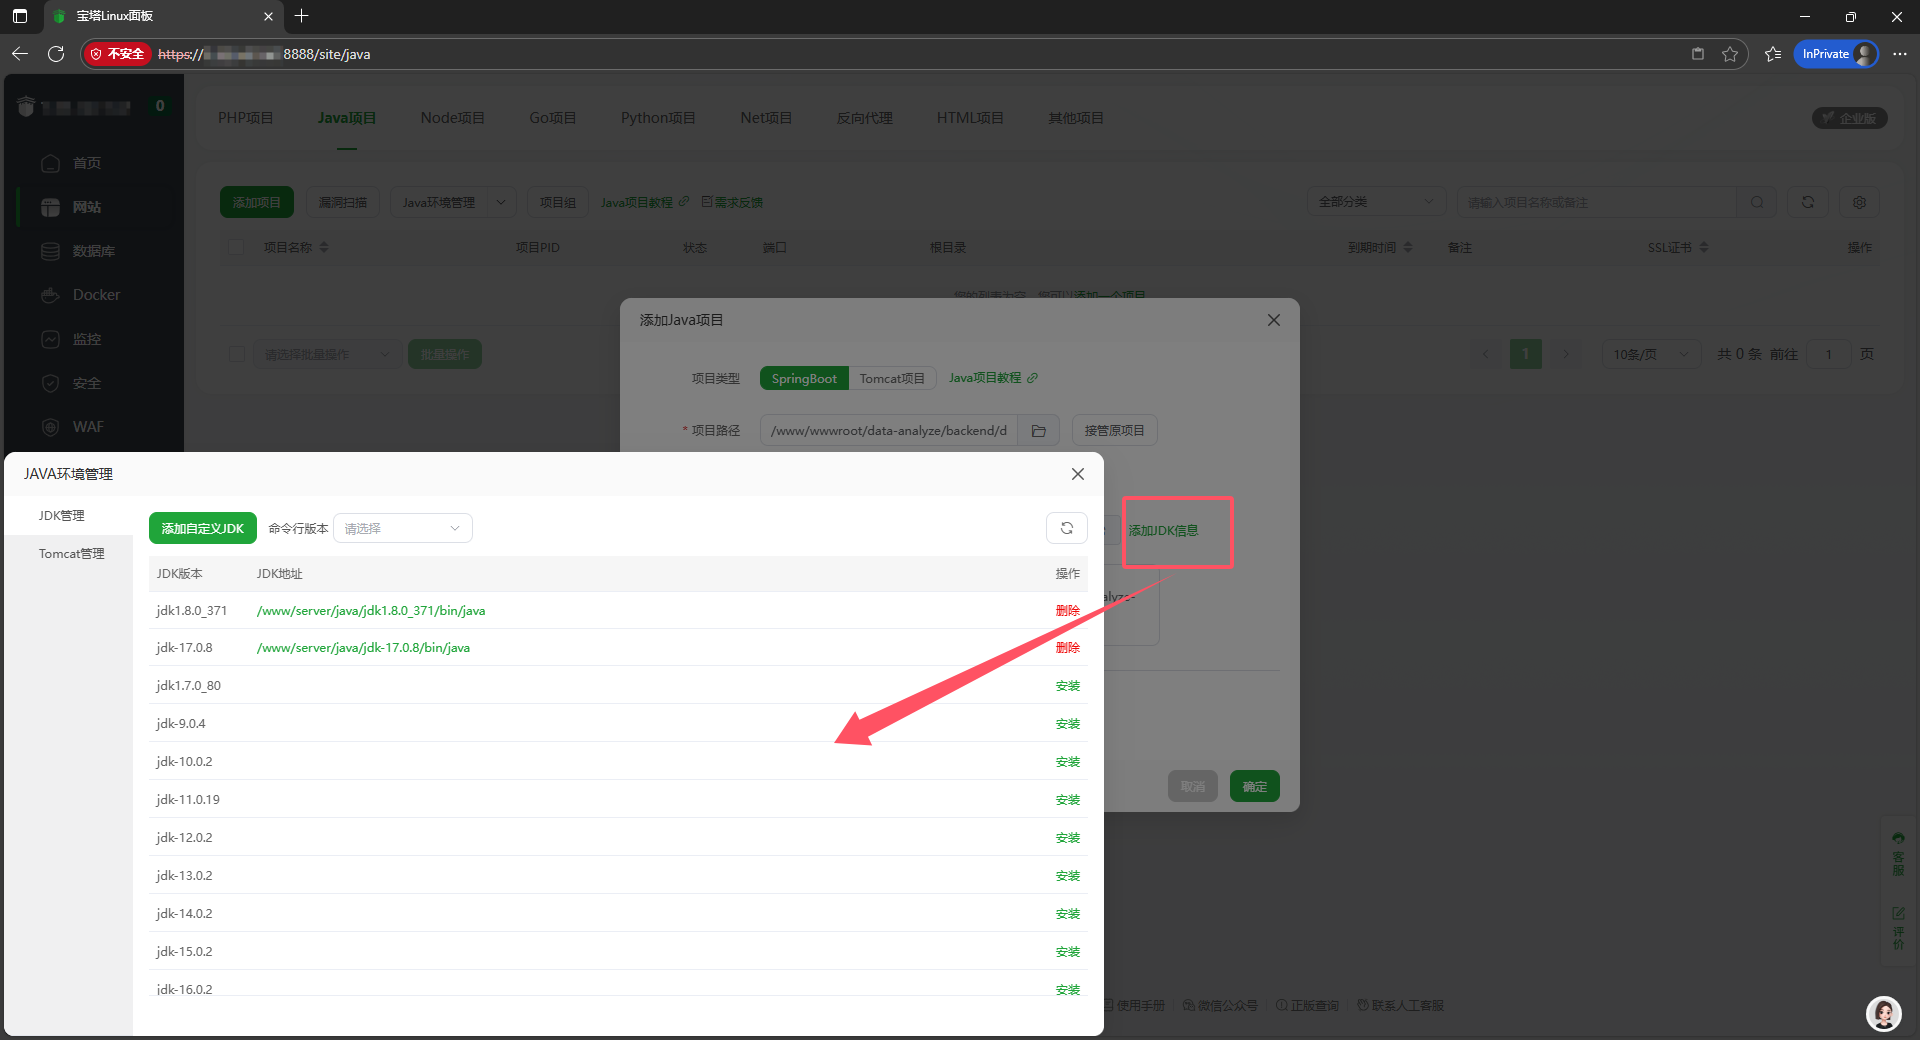Viewport: 1920px width, 1040px height.
Task: Open the 全部分类 category dropdown
Action: point(1376,201)
